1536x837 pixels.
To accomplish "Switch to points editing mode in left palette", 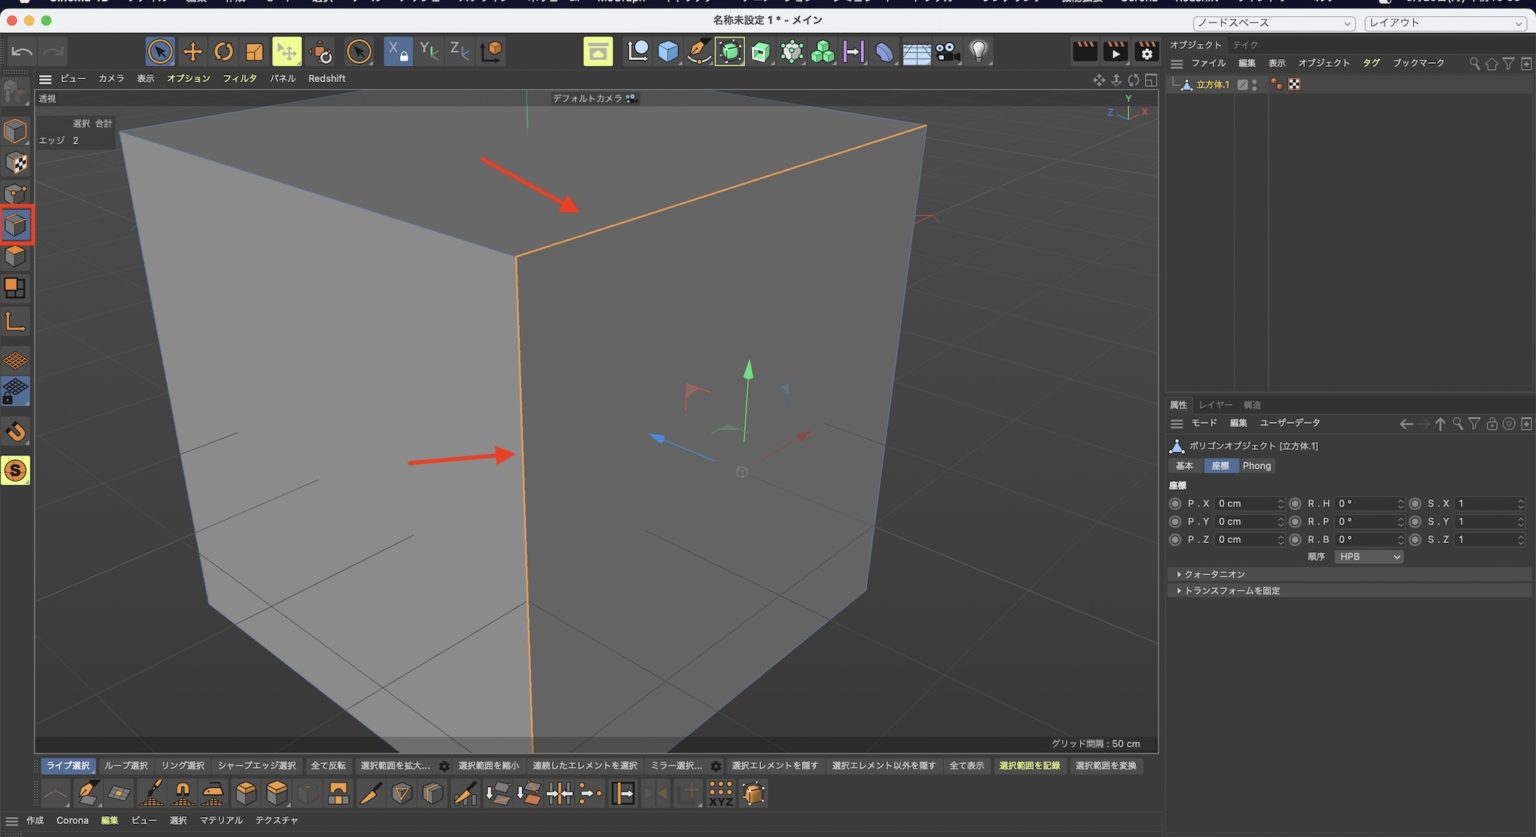I will tap(15, 193).
